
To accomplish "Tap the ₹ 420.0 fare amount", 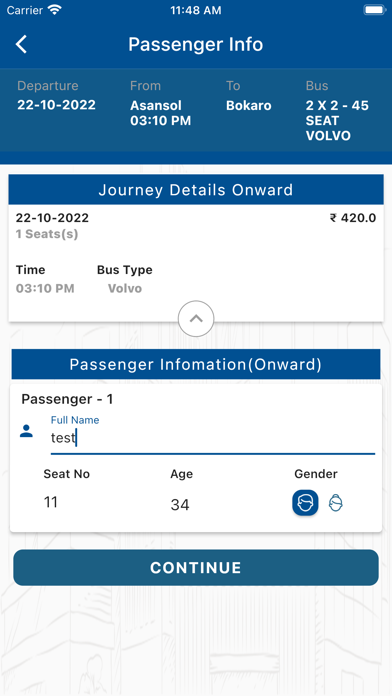I will pos(353,218).
